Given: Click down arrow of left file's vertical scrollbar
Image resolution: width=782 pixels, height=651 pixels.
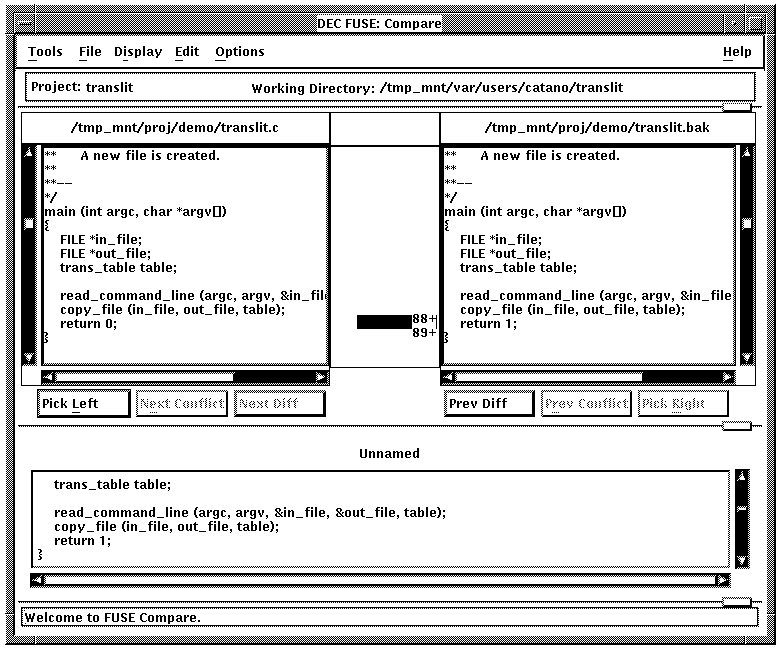Looking at the screenshot, I should [30, 357].
